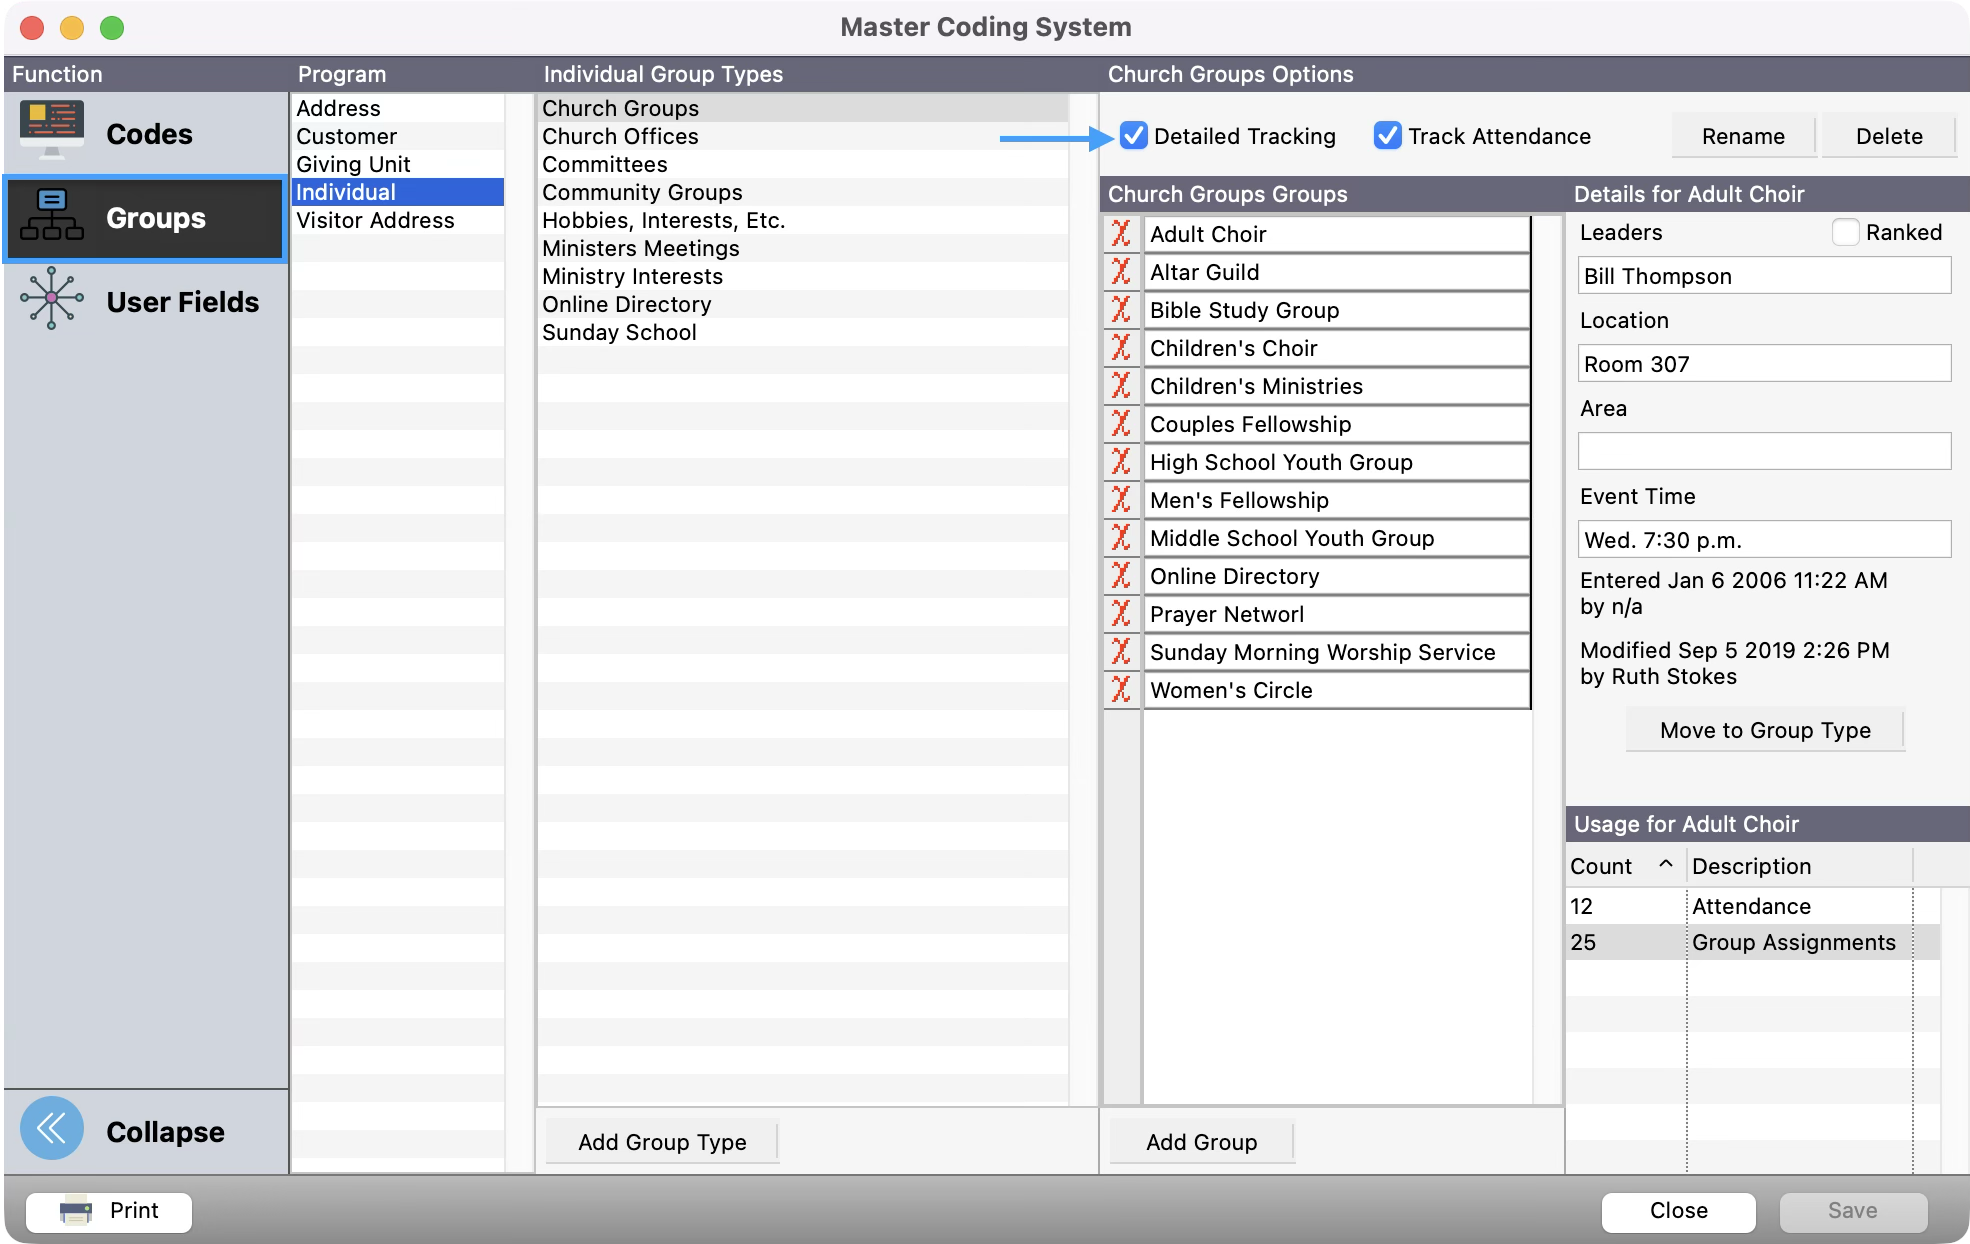The width and height of the screenshot is (1970, 1244).
Task: Select Men's Fellowship group name
Action: click(1336, 500)
